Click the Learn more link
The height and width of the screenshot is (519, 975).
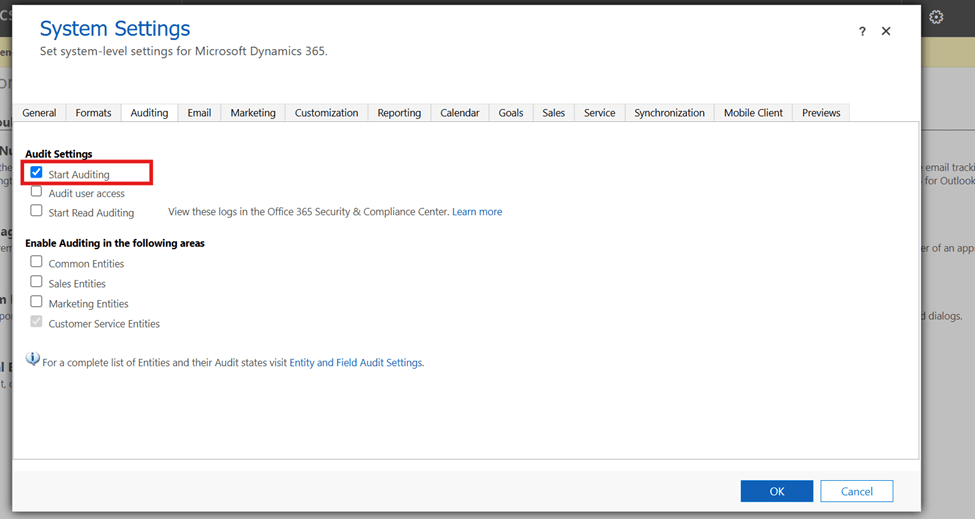click(477, 212)
